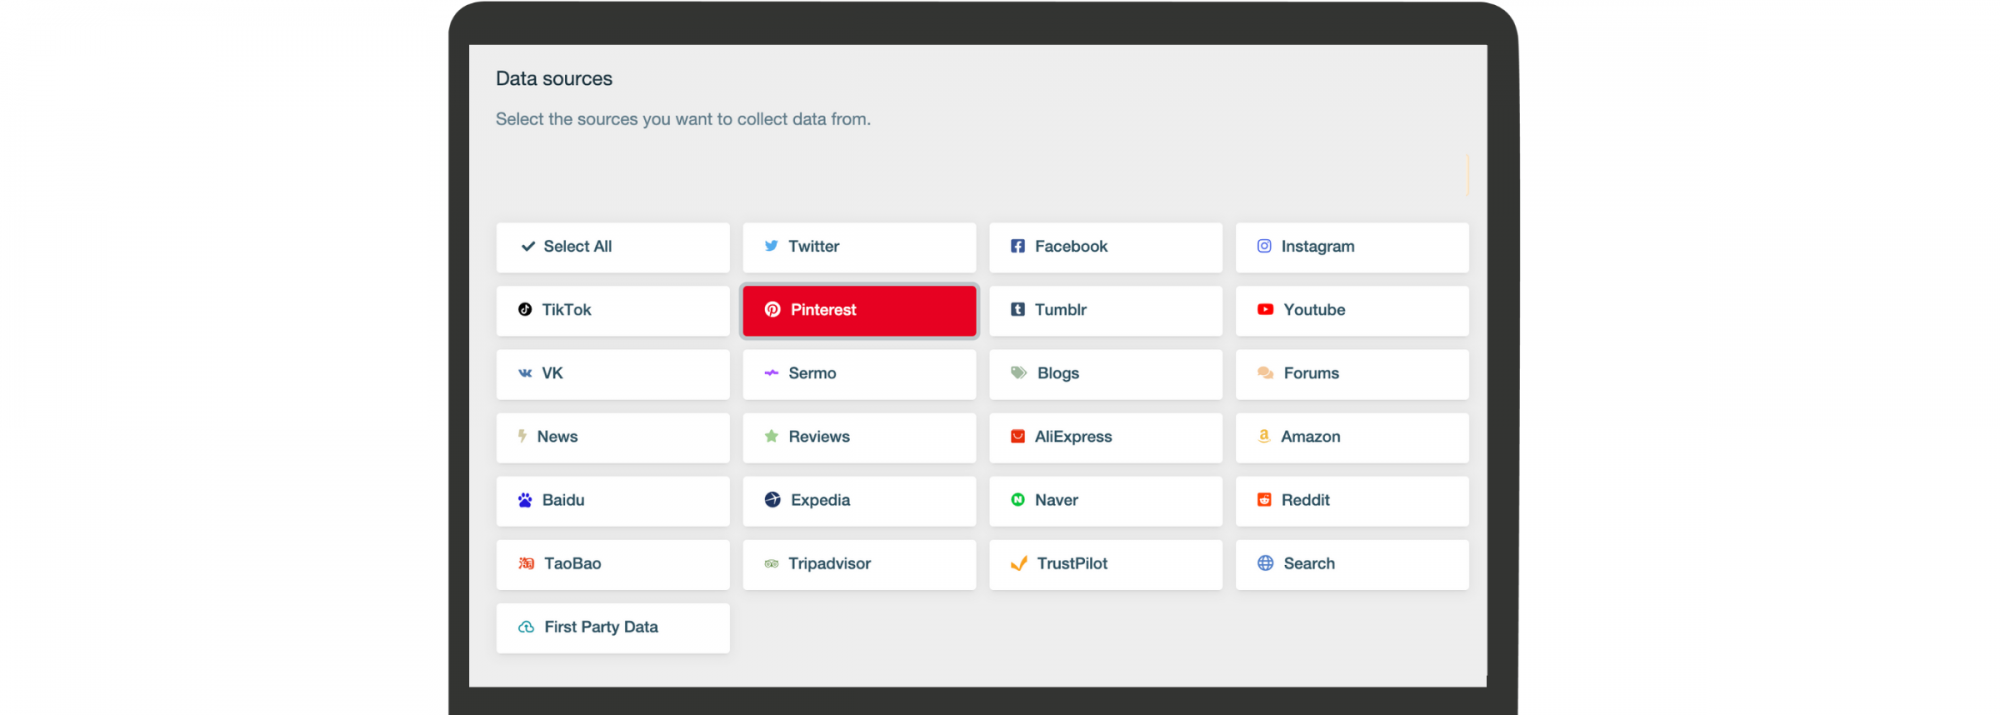Deselect the highlighted Pinterest source
This screenshot has height=715, width=2000.
[x=859, y=311]
